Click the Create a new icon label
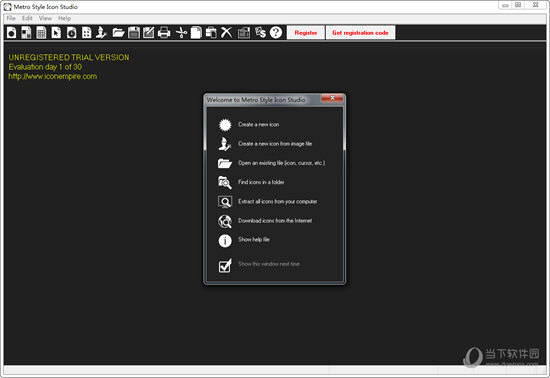 [x=259, y=124]
